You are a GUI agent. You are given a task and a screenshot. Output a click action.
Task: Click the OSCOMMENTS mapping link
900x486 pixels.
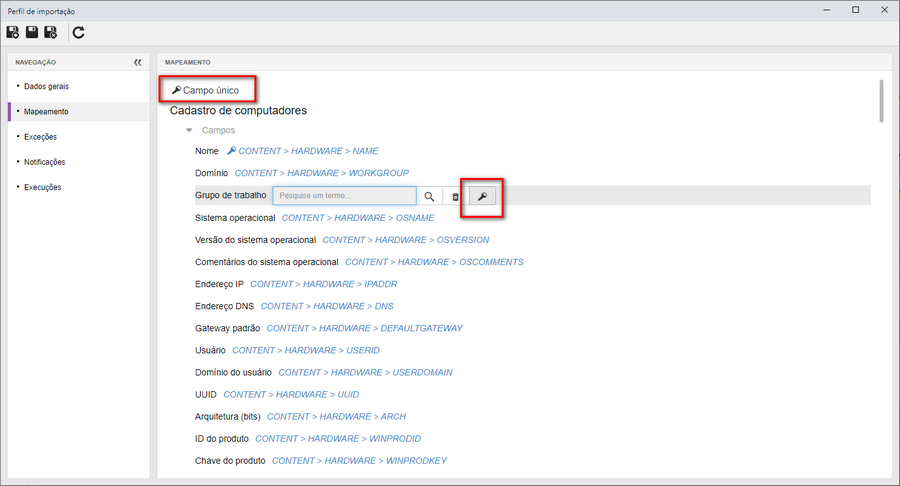[x=434, y=262]
